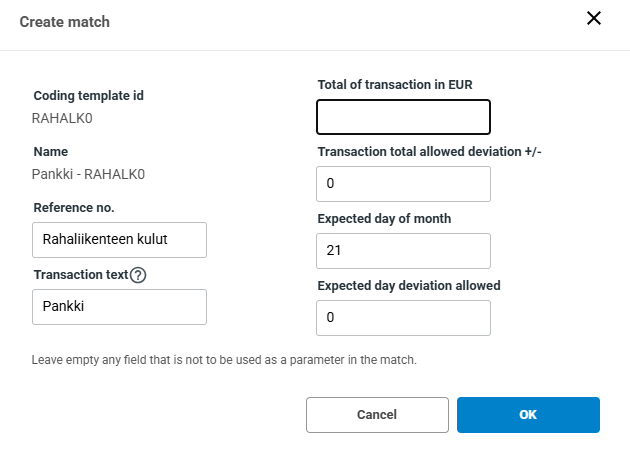The width and height of the screenshot is (630, 458).
Task: Click the Expected day of month label
Action: 384,219
